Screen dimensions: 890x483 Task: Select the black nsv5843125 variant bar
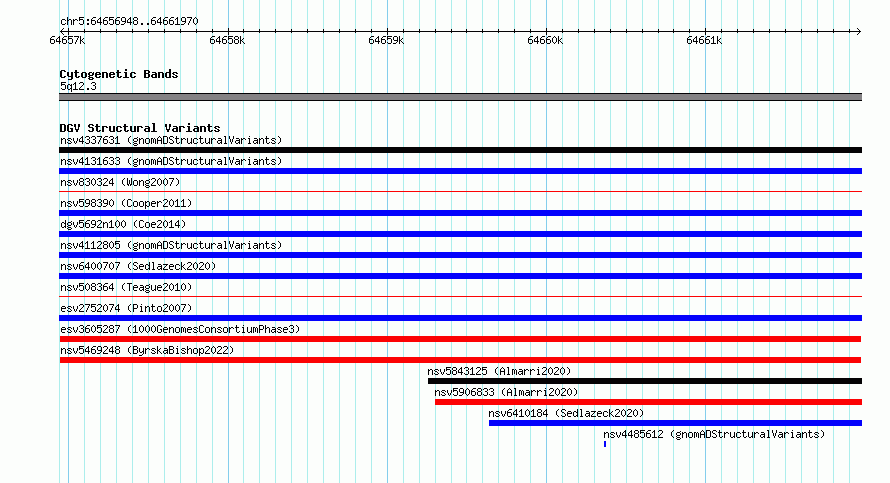pyautogui.click(x=645, y=381)
